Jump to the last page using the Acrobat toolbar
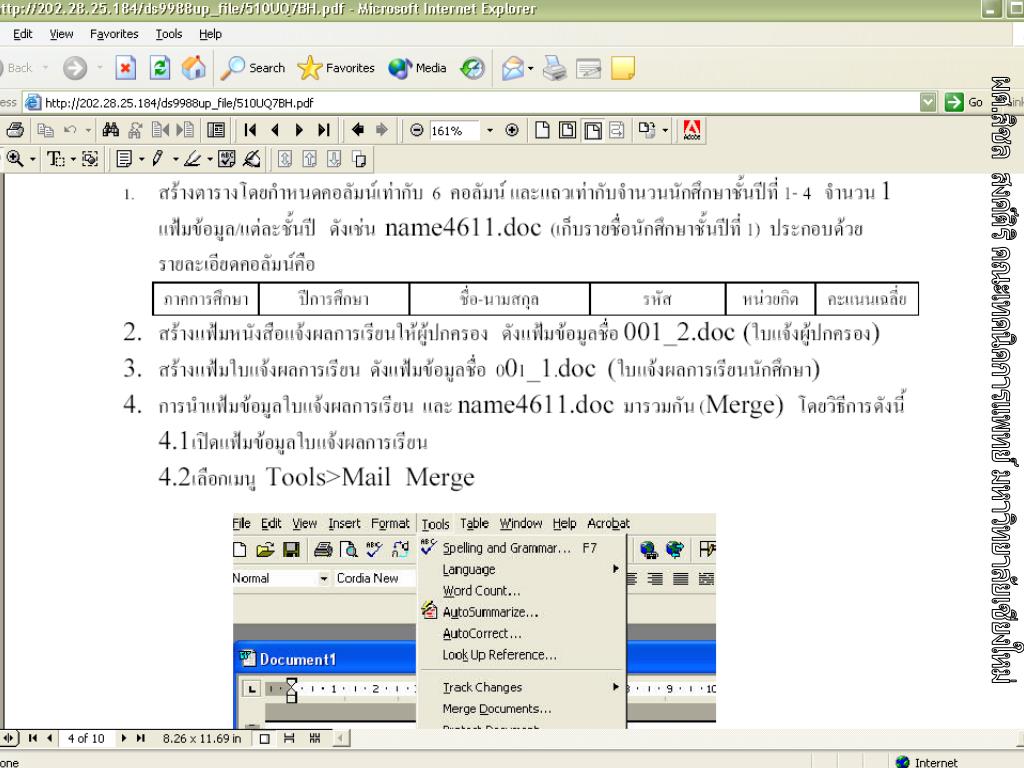Screen dimensions: 1024x768 pos(324,130)
